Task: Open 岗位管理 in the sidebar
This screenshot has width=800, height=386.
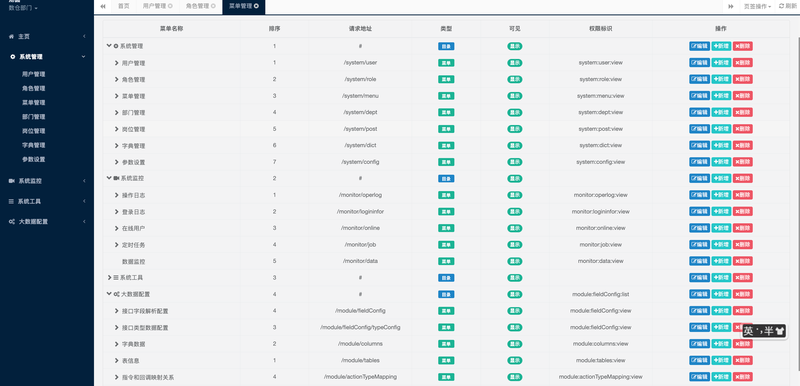Action: click(34, 131)
